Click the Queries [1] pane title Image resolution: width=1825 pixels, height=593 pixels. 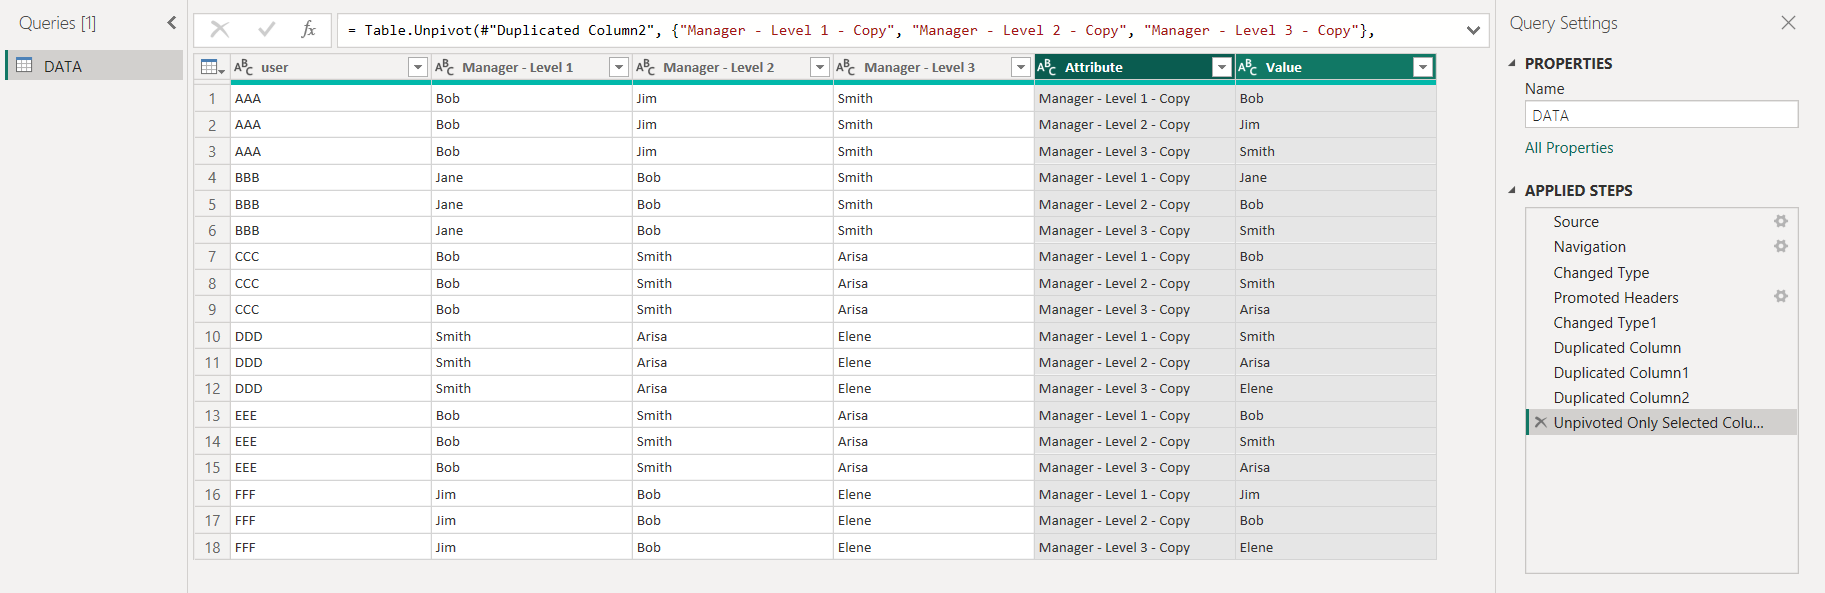pyautogui.click(x=58, y=23)
